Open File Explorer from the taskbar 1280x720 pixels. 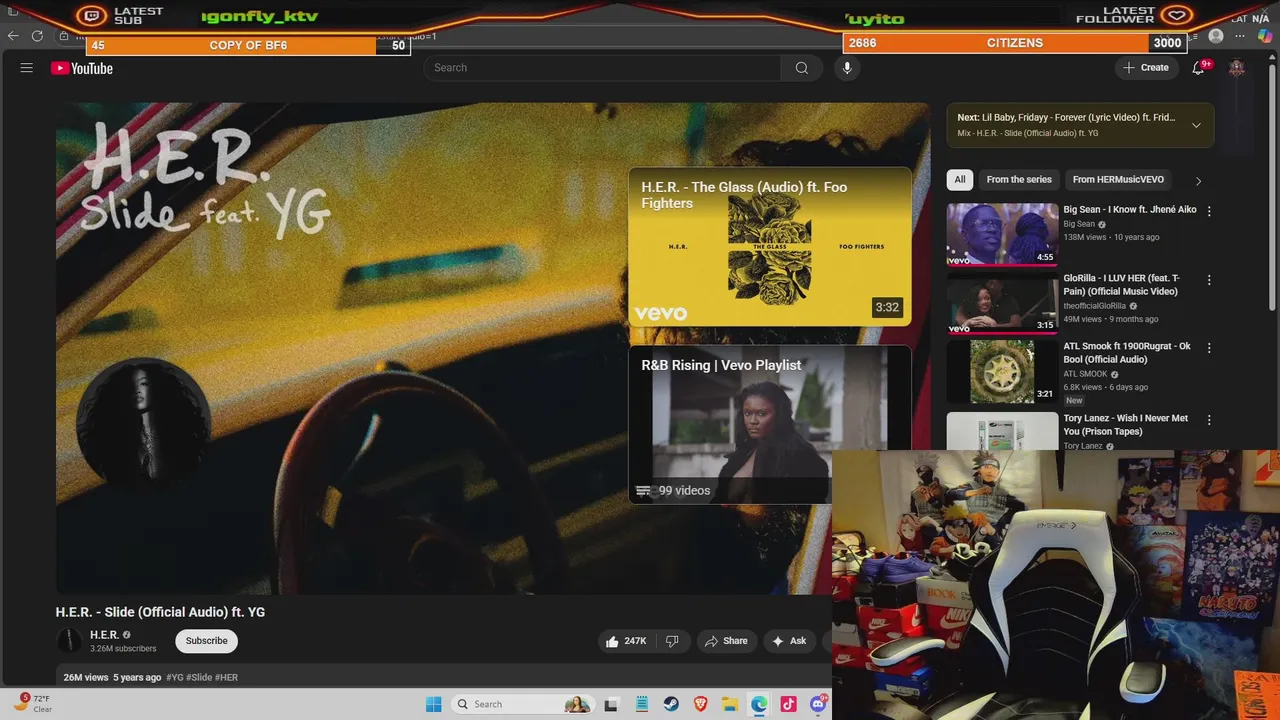[730, 704]
